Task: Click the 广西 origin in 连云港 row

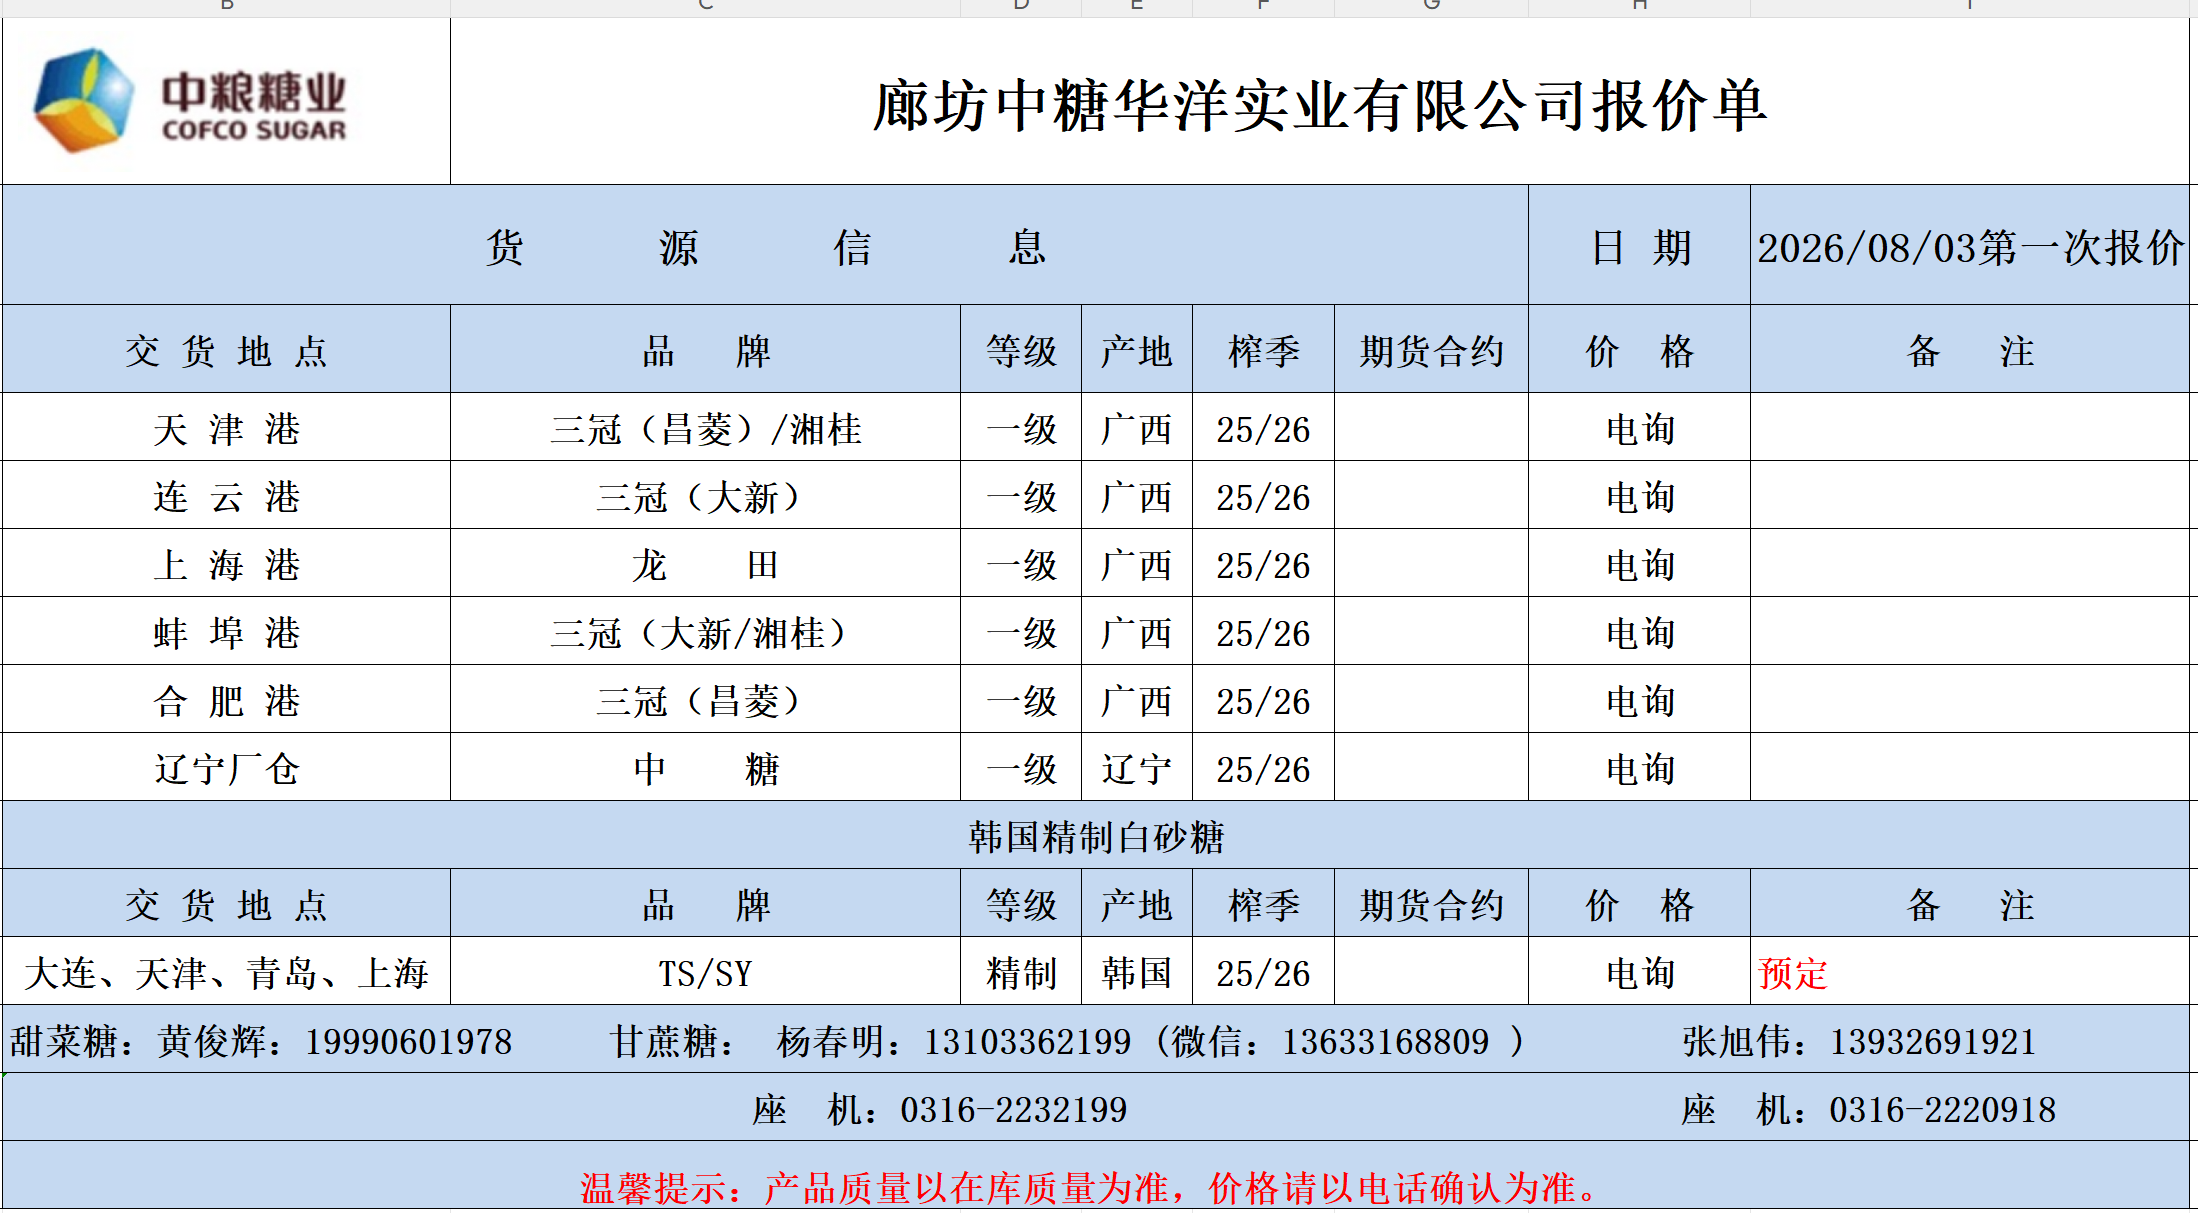Action: [1137, 496]
